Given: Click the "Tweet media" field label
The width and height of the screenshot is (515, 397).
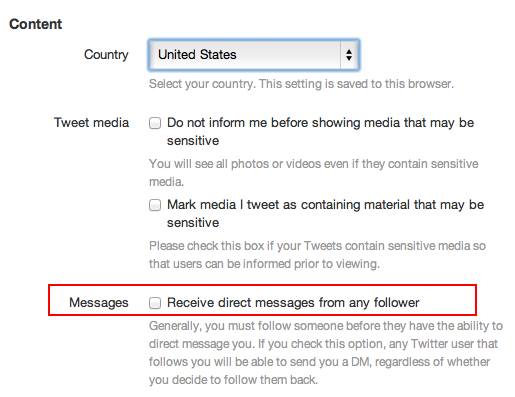Looking at the screenshot, I should coord(91,123).
